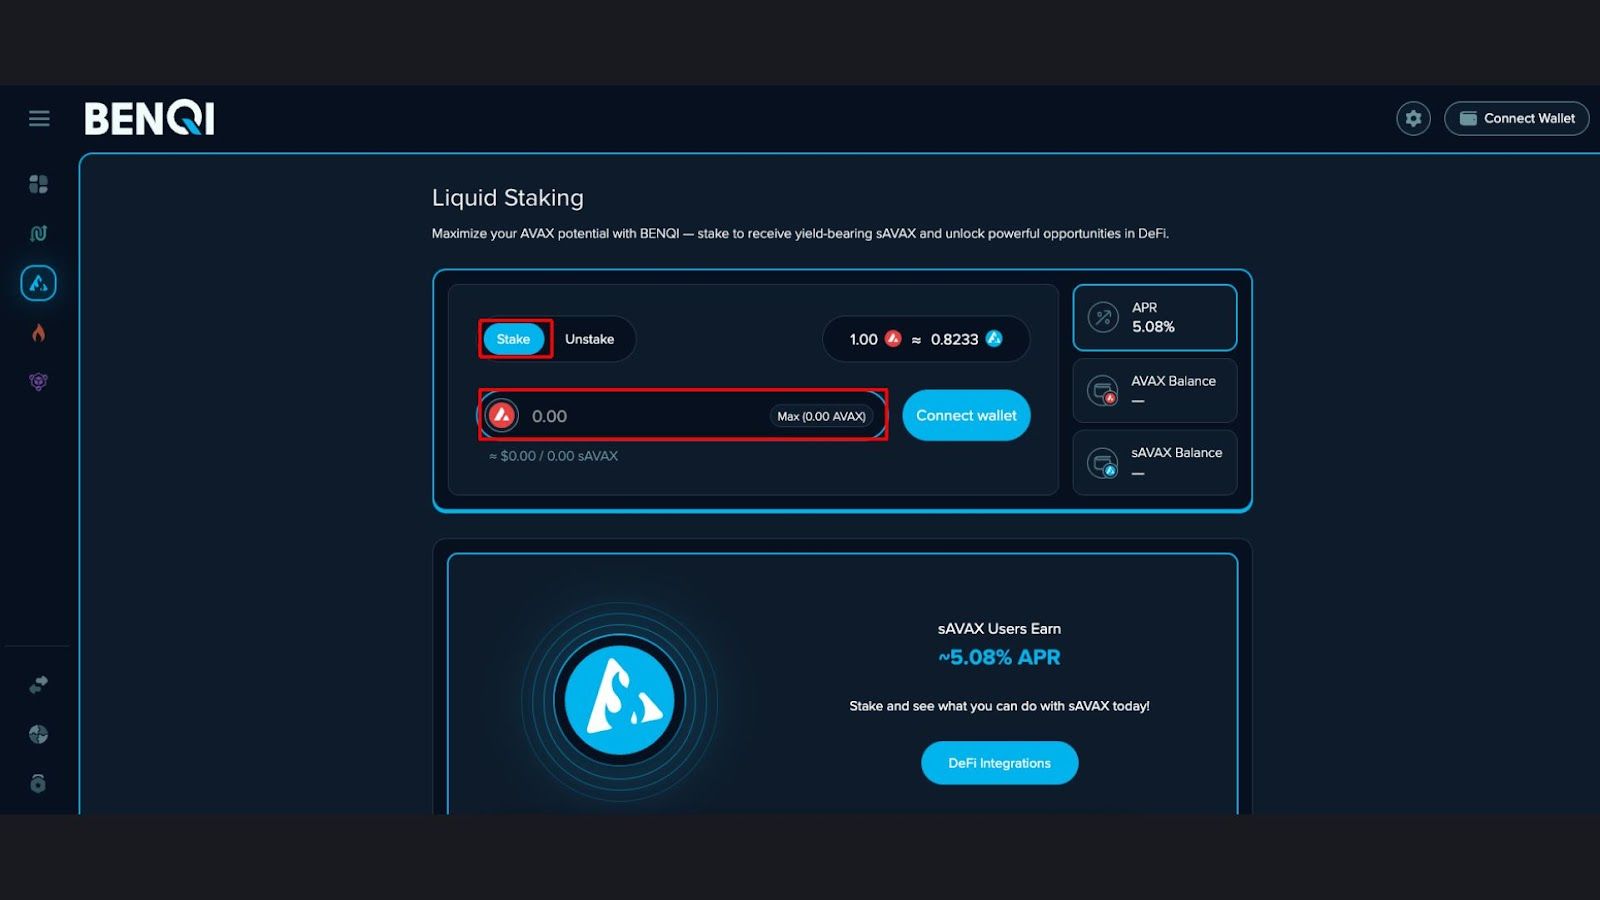1600x900 pixels.
Task: Click the '~5.08% APR' text
Action: (999, 657)
